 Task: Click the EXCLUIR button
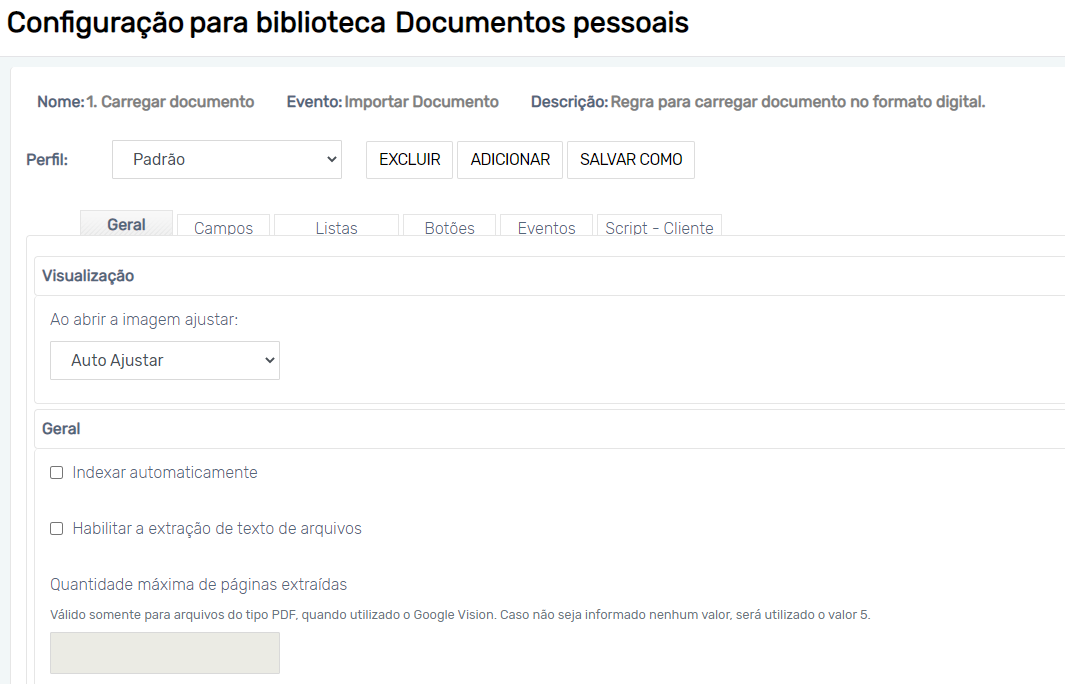pyautogui.click(x=409, y=160)
